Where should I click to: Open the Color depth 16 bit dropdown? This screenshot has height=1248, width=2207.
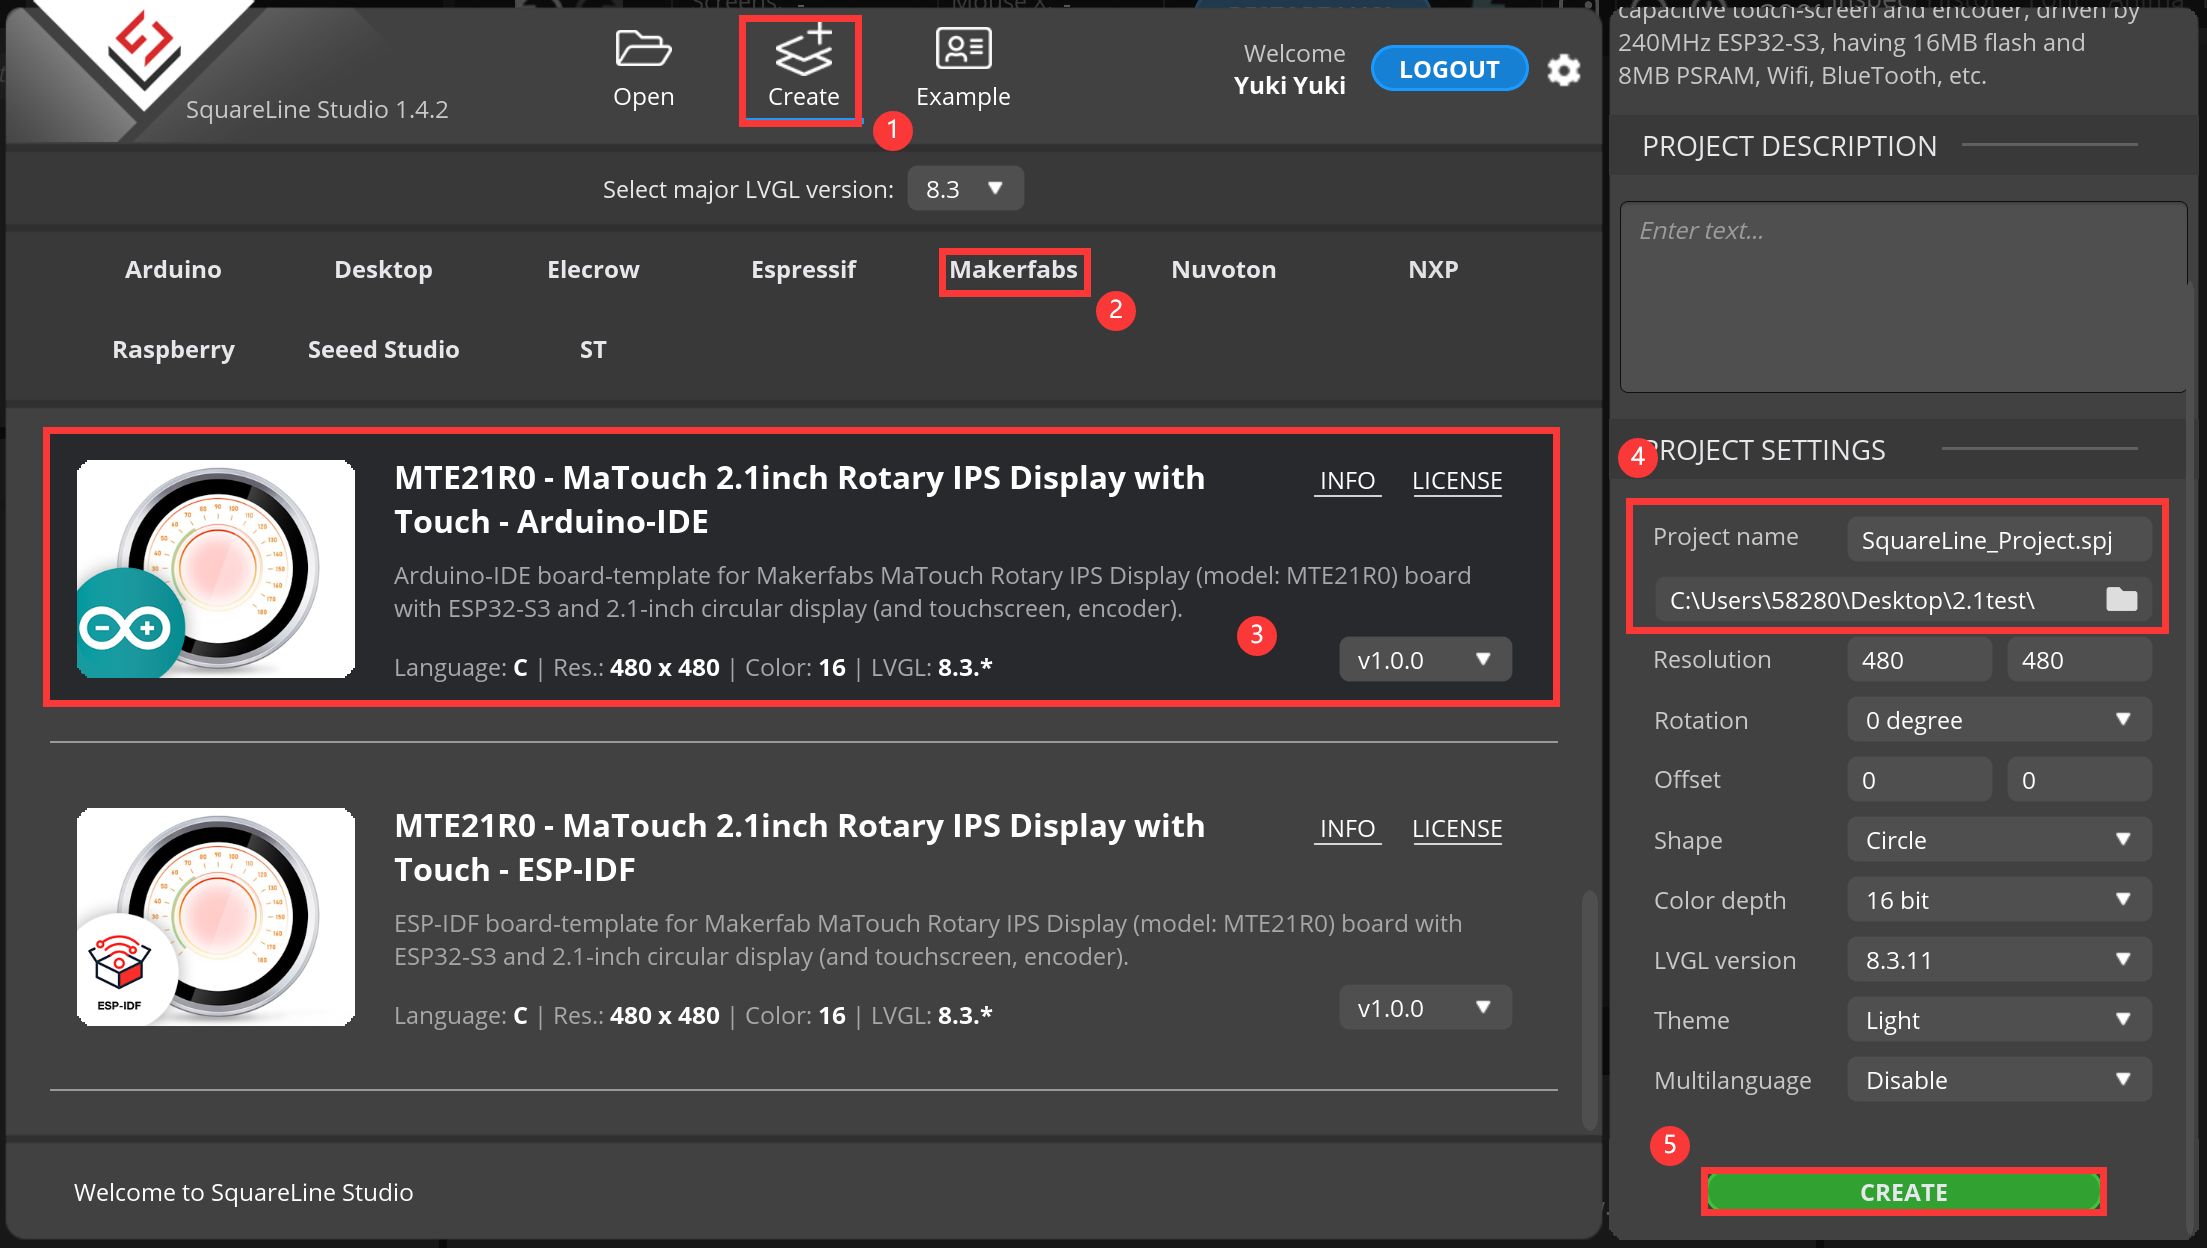point(1999,900)
